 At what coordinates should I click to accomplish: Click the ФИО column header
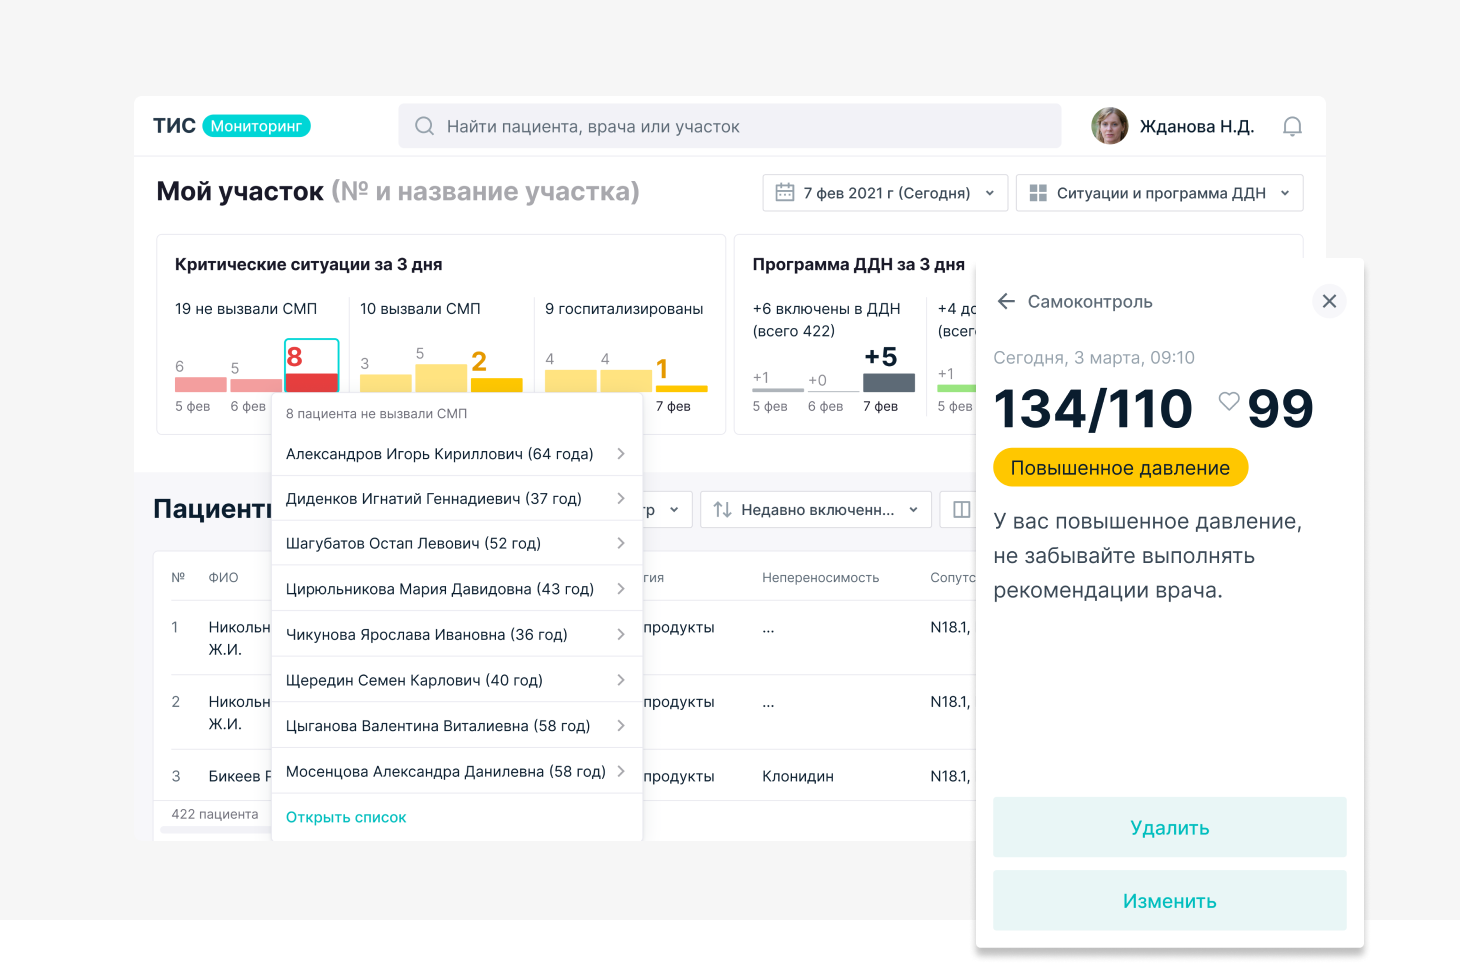coord(223,578)
